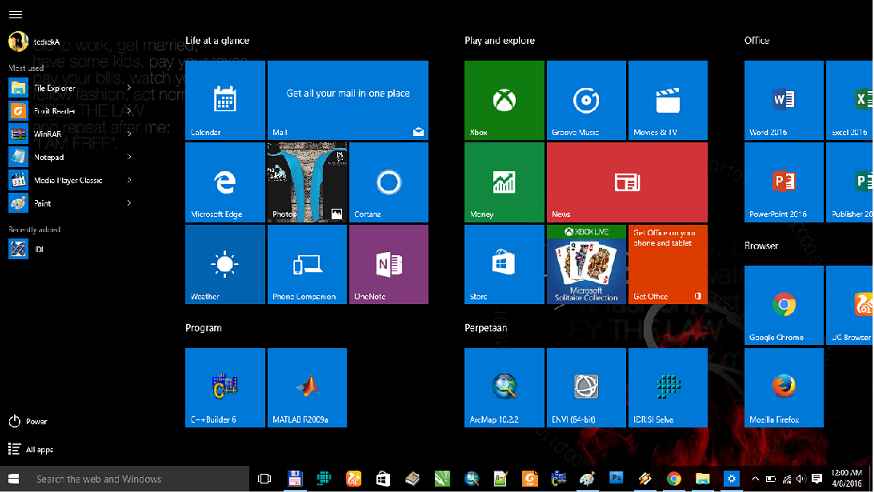Open the UC Browser tile
This screenshot has width=874, height=492.
coord(849,305)
